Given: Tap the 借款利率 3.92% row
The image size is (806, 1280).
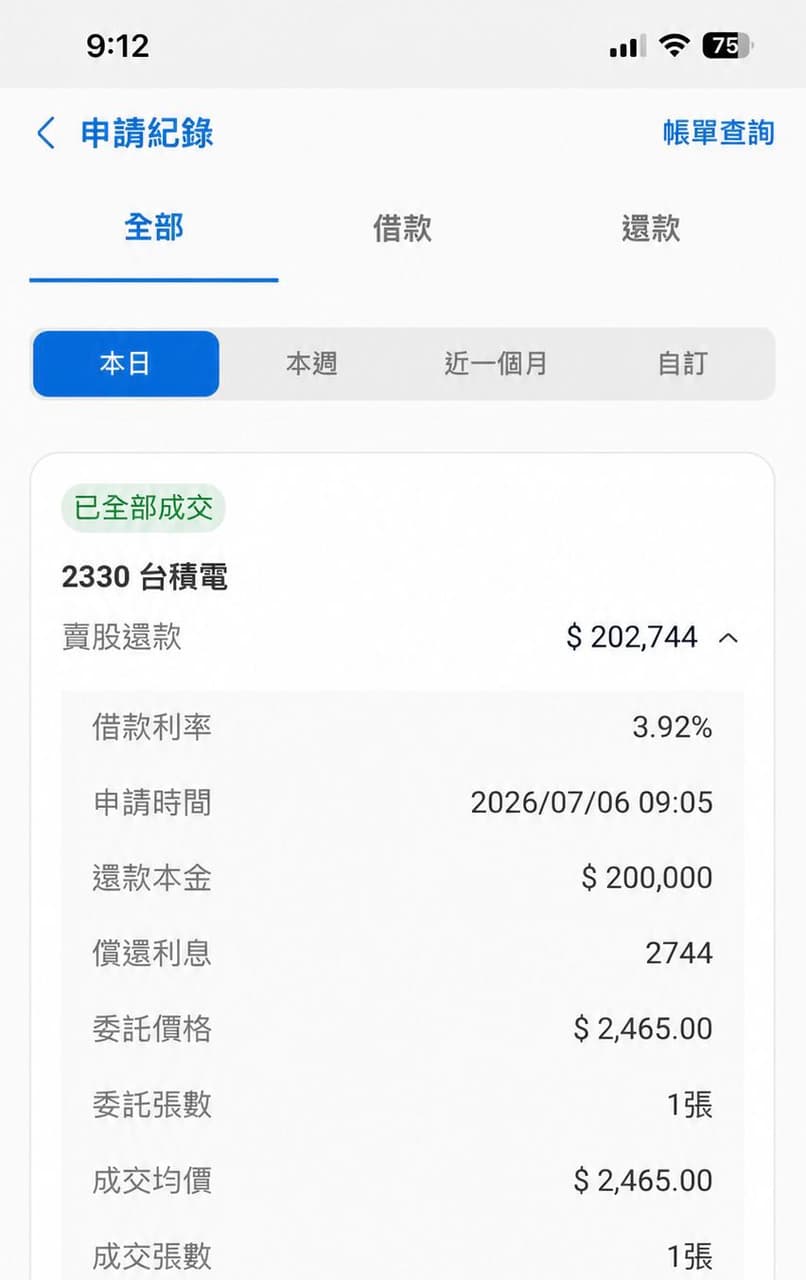Looking at the screenshot, I should click(x=402, y=727).
